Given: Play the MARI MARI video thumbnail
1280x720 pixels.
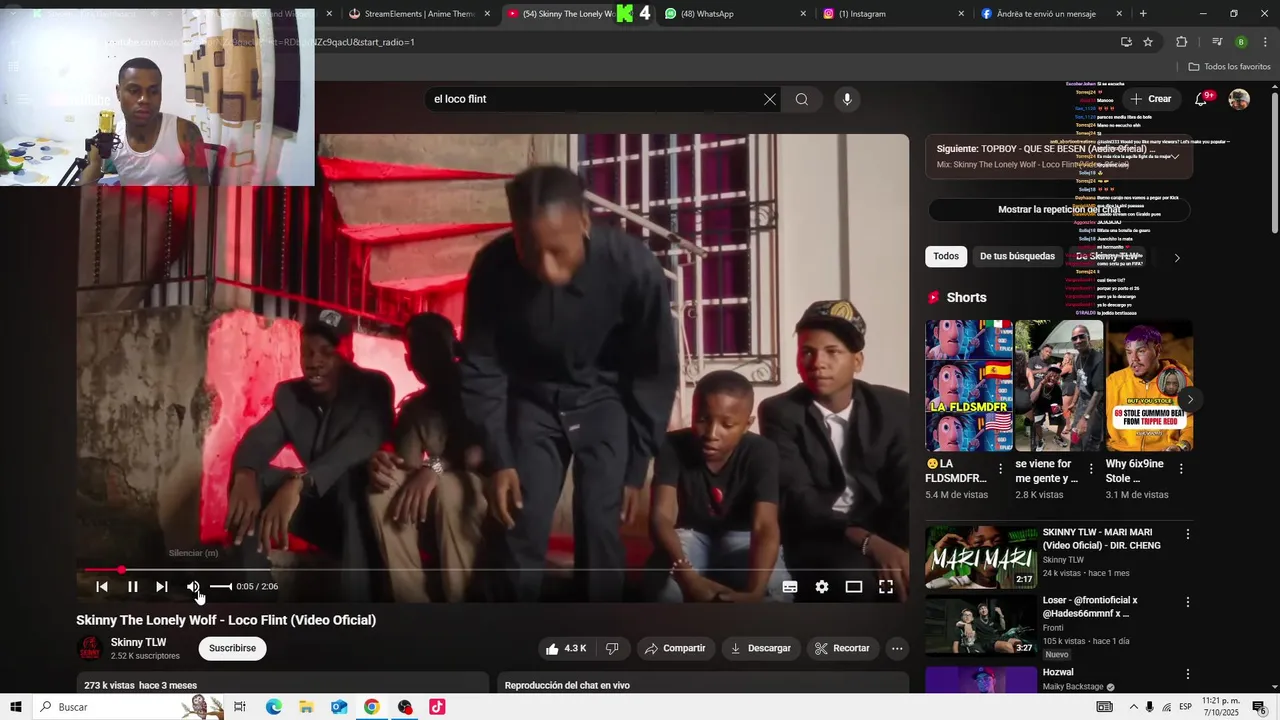Looking at the screenshot, I should tap(981, 557).
